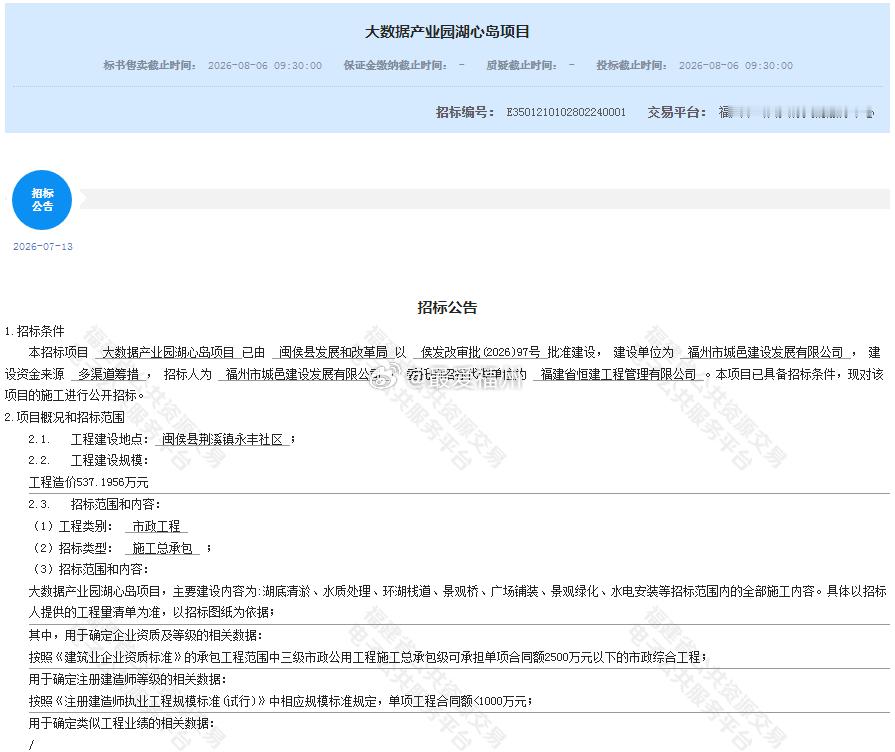
Task: Click the agency 福建省恒建工程管理有限公司
Action: 618,374
